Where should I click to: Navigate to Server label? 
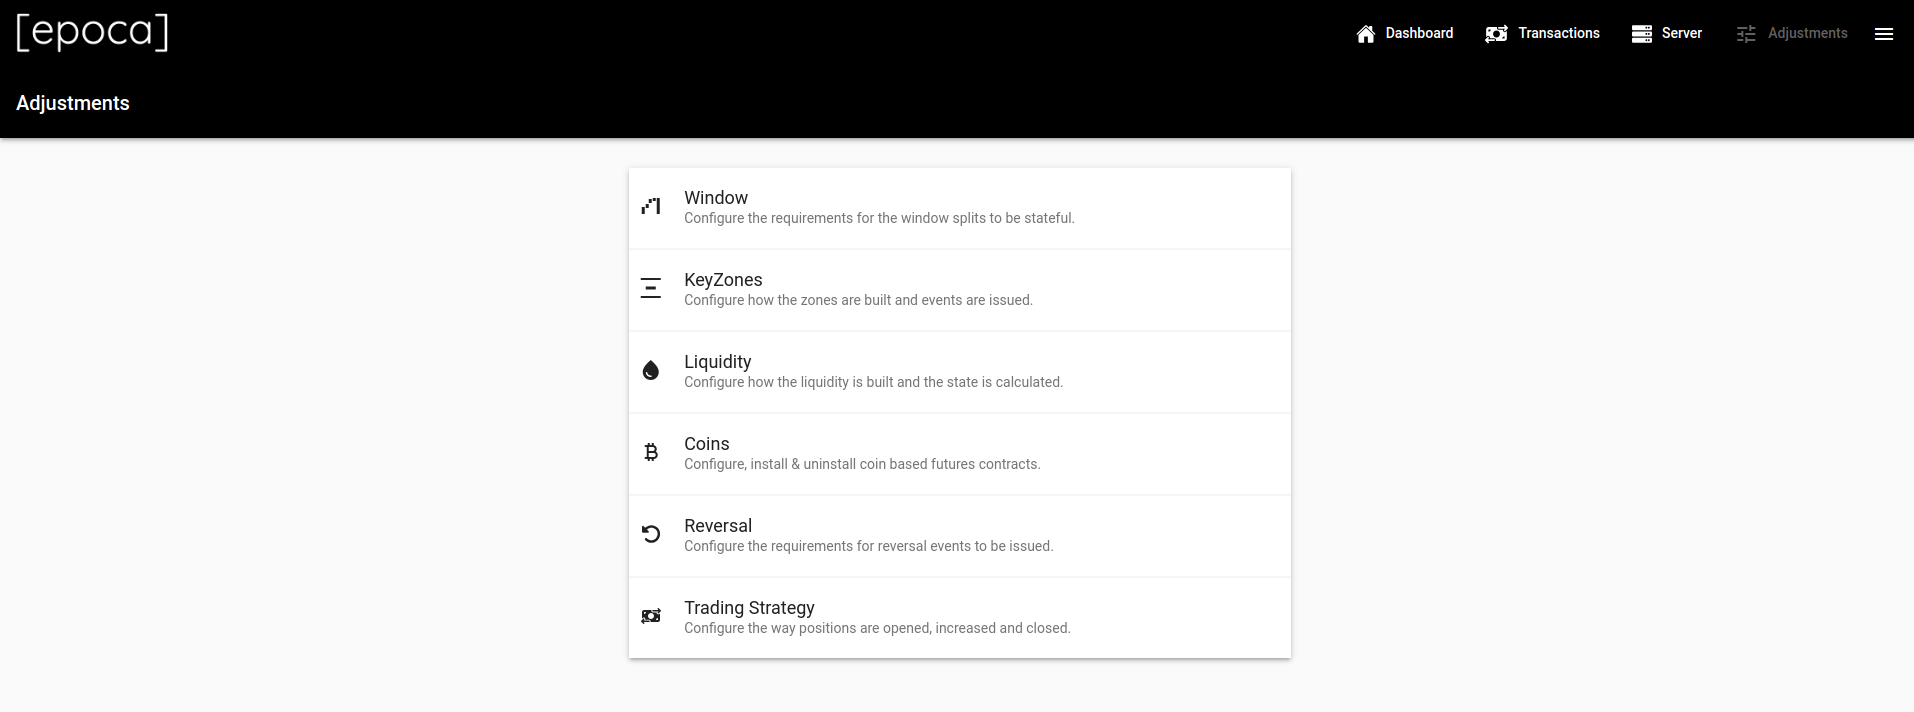[1681, 33]
